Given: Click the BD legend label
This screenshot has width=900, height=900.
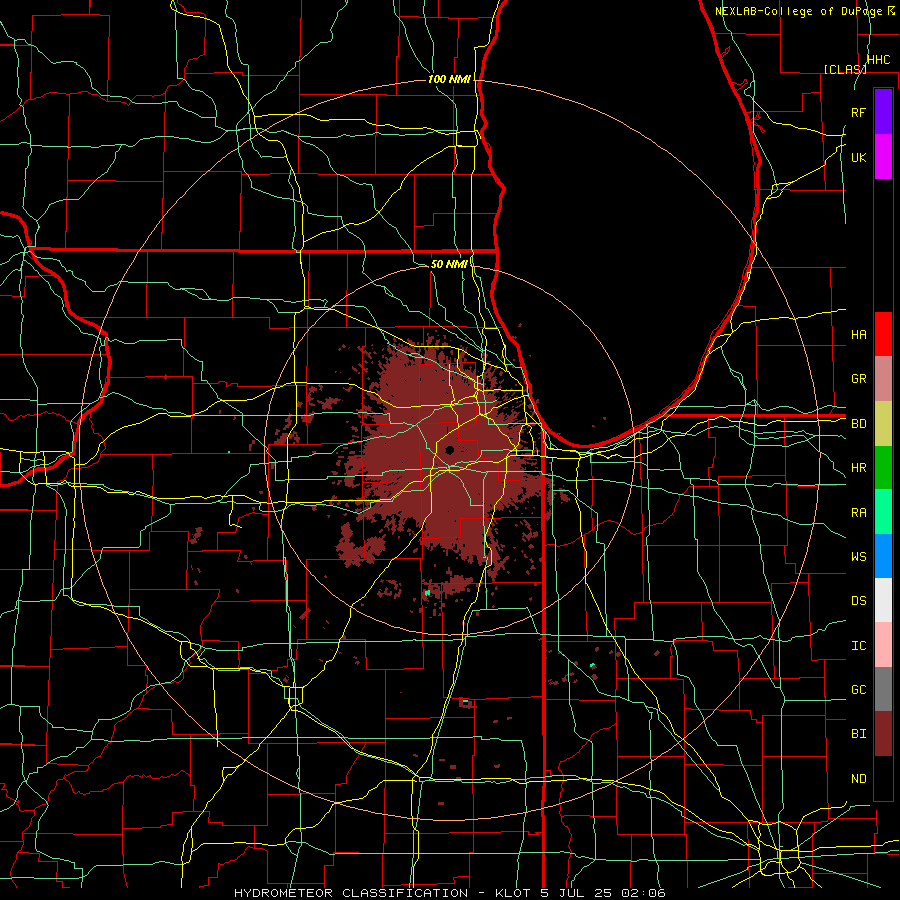Looking at the screenshot, I should (859, 424).
